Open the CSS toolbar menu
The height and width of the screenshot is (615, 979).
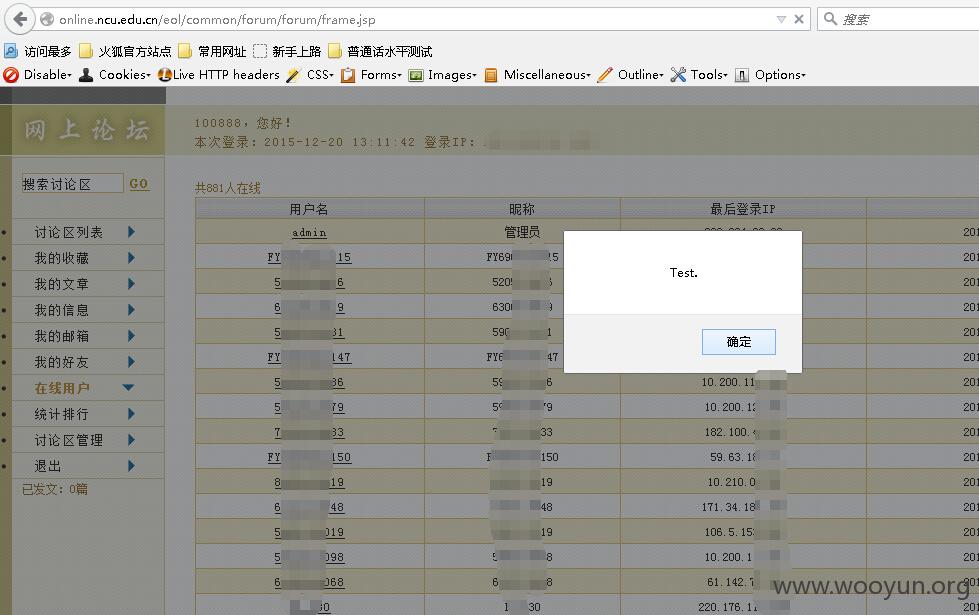point(310,75)
